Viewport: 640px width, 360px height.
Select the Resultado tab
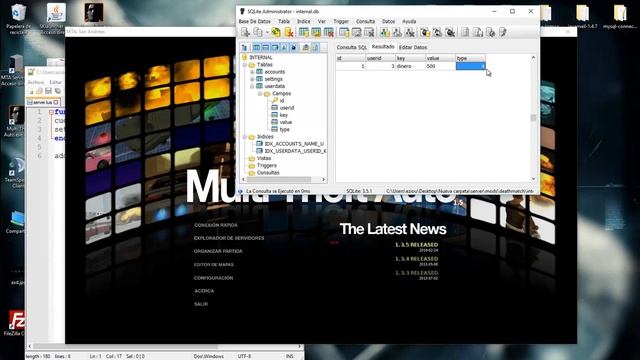pyautogui.click(x=383, y=47)
